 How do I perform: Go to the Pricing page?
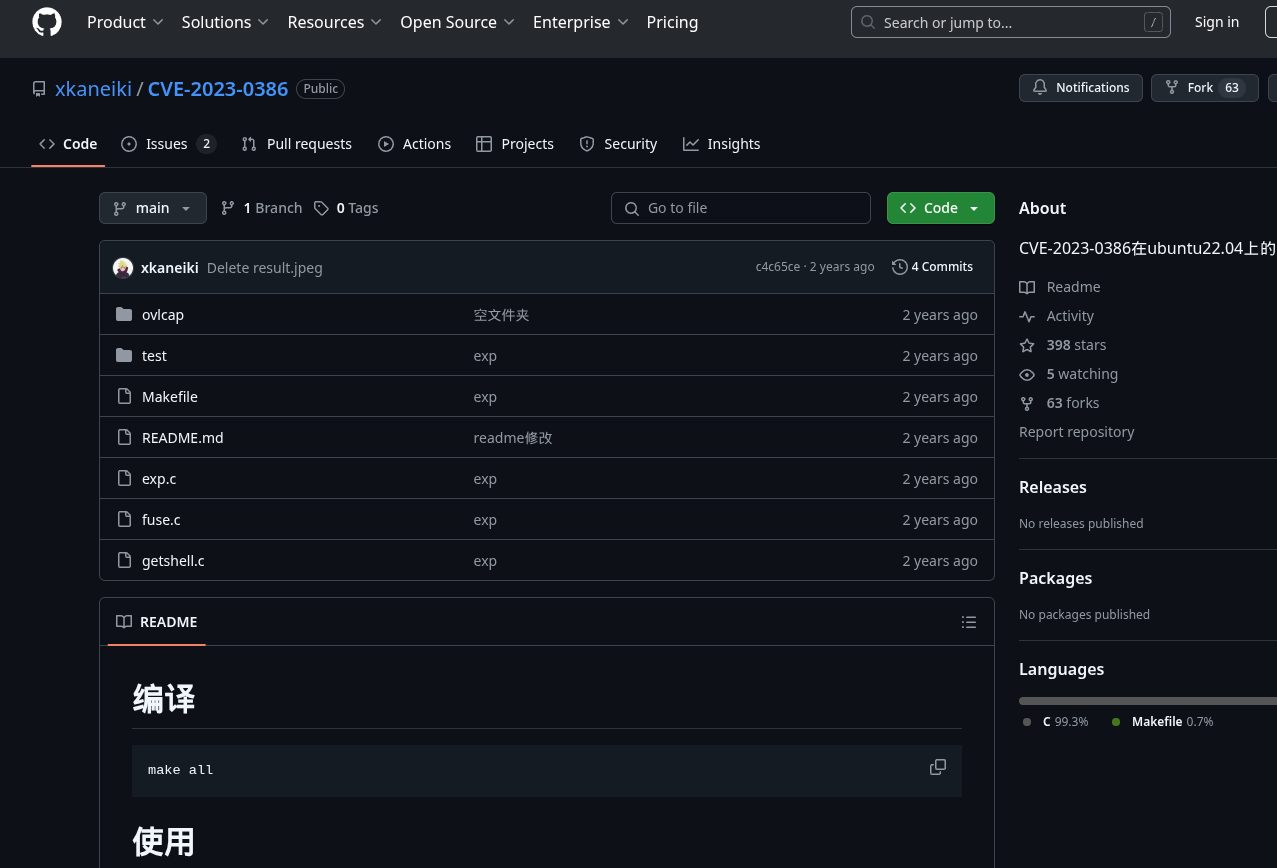coord(672,22)
